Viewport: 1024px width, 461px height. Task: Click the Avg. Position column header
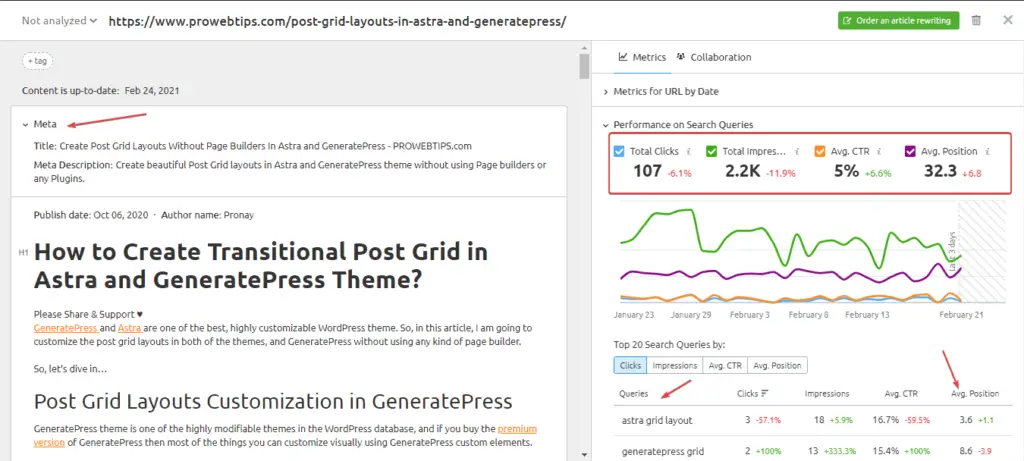pos(975,394)
